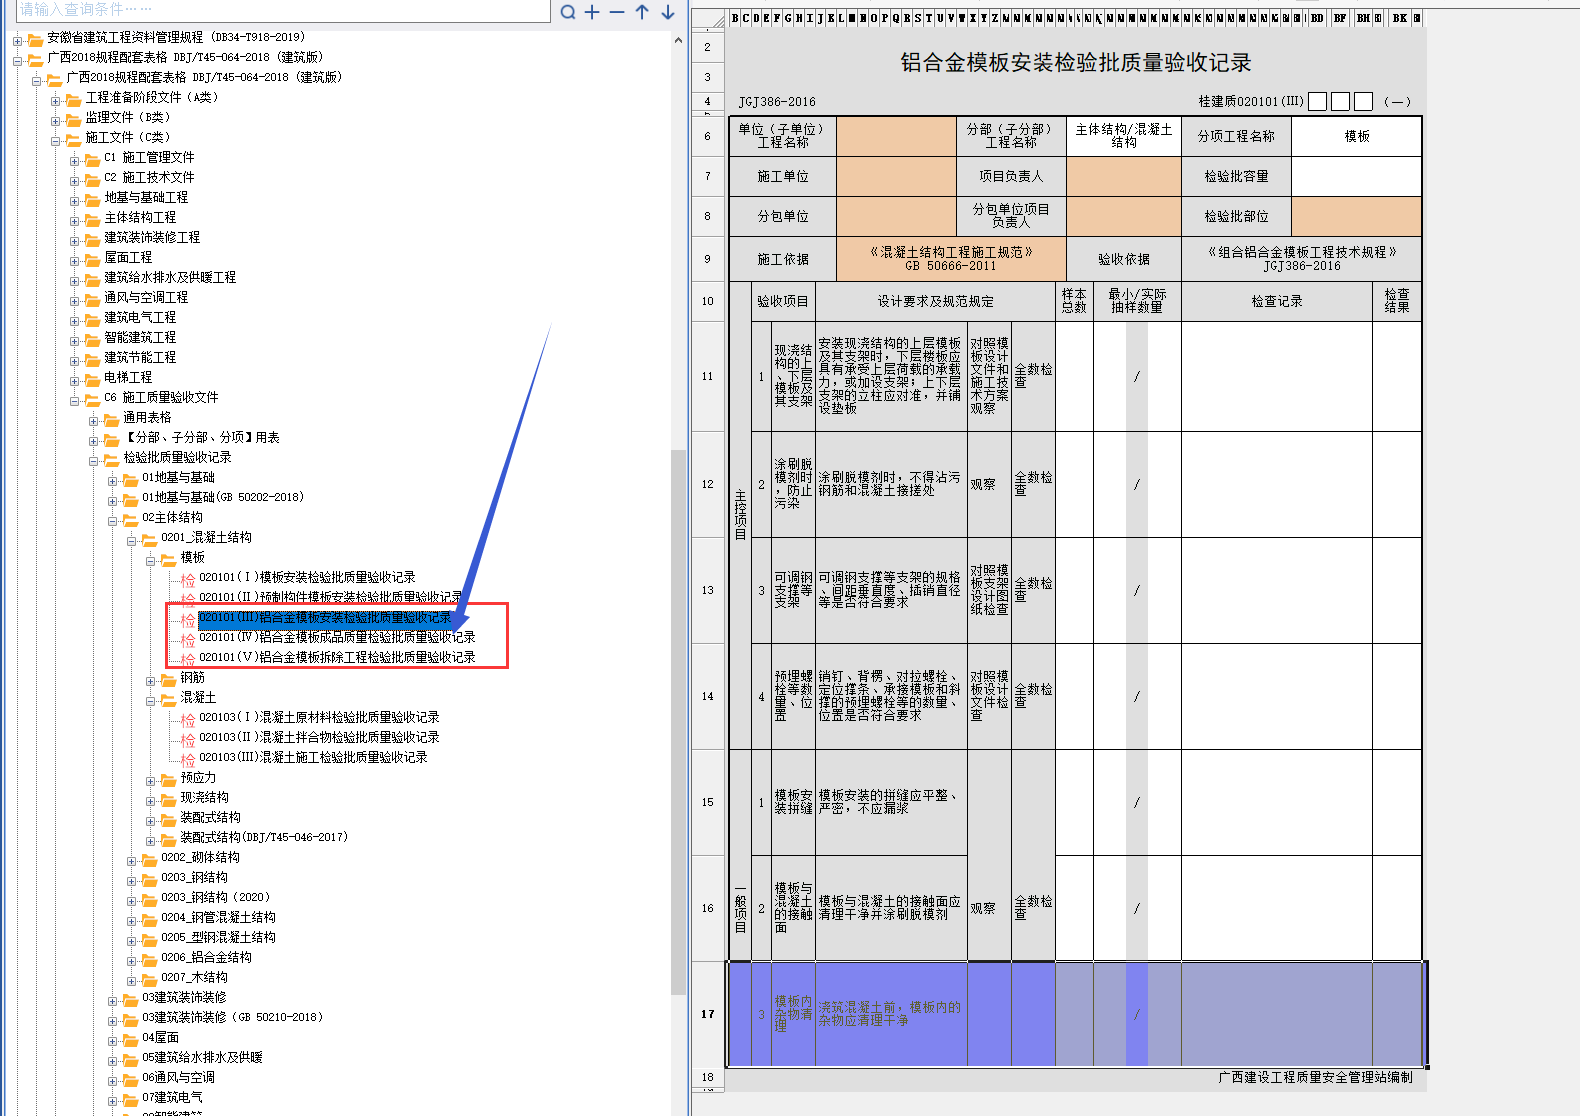Click the 施工单位 orange input cell
The image size is (1580, 1116).
click(x=896, y=177)
